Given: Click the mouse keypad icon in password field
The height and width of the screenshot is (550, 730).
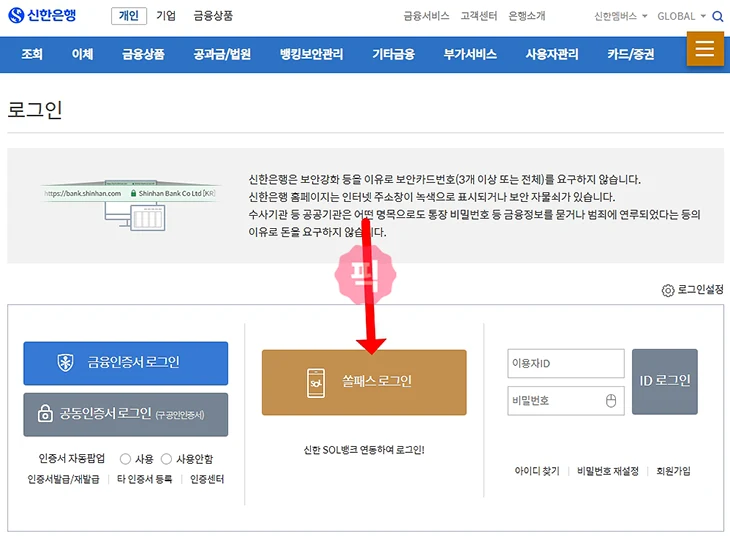Looking at the screenshot, I should click(611, 401).
